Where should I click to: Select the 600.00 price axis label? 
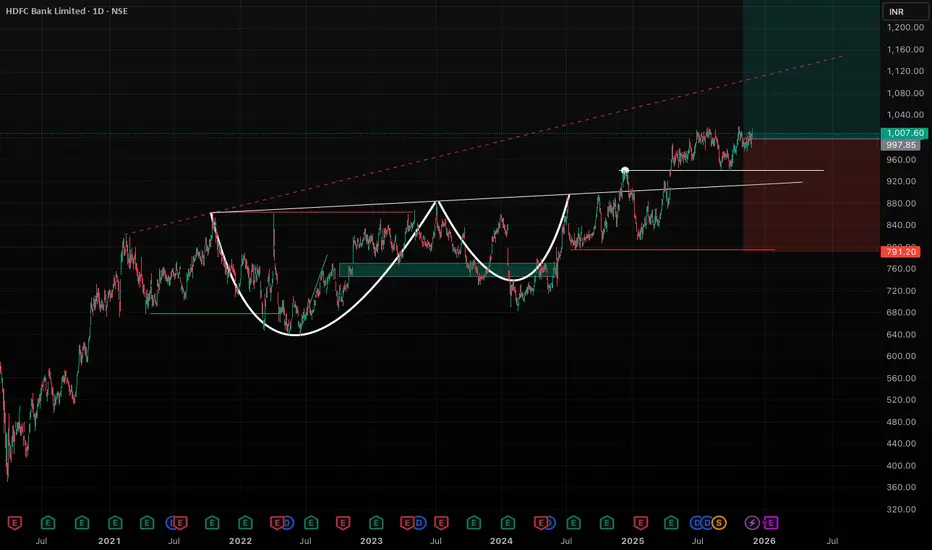point(901,356)
